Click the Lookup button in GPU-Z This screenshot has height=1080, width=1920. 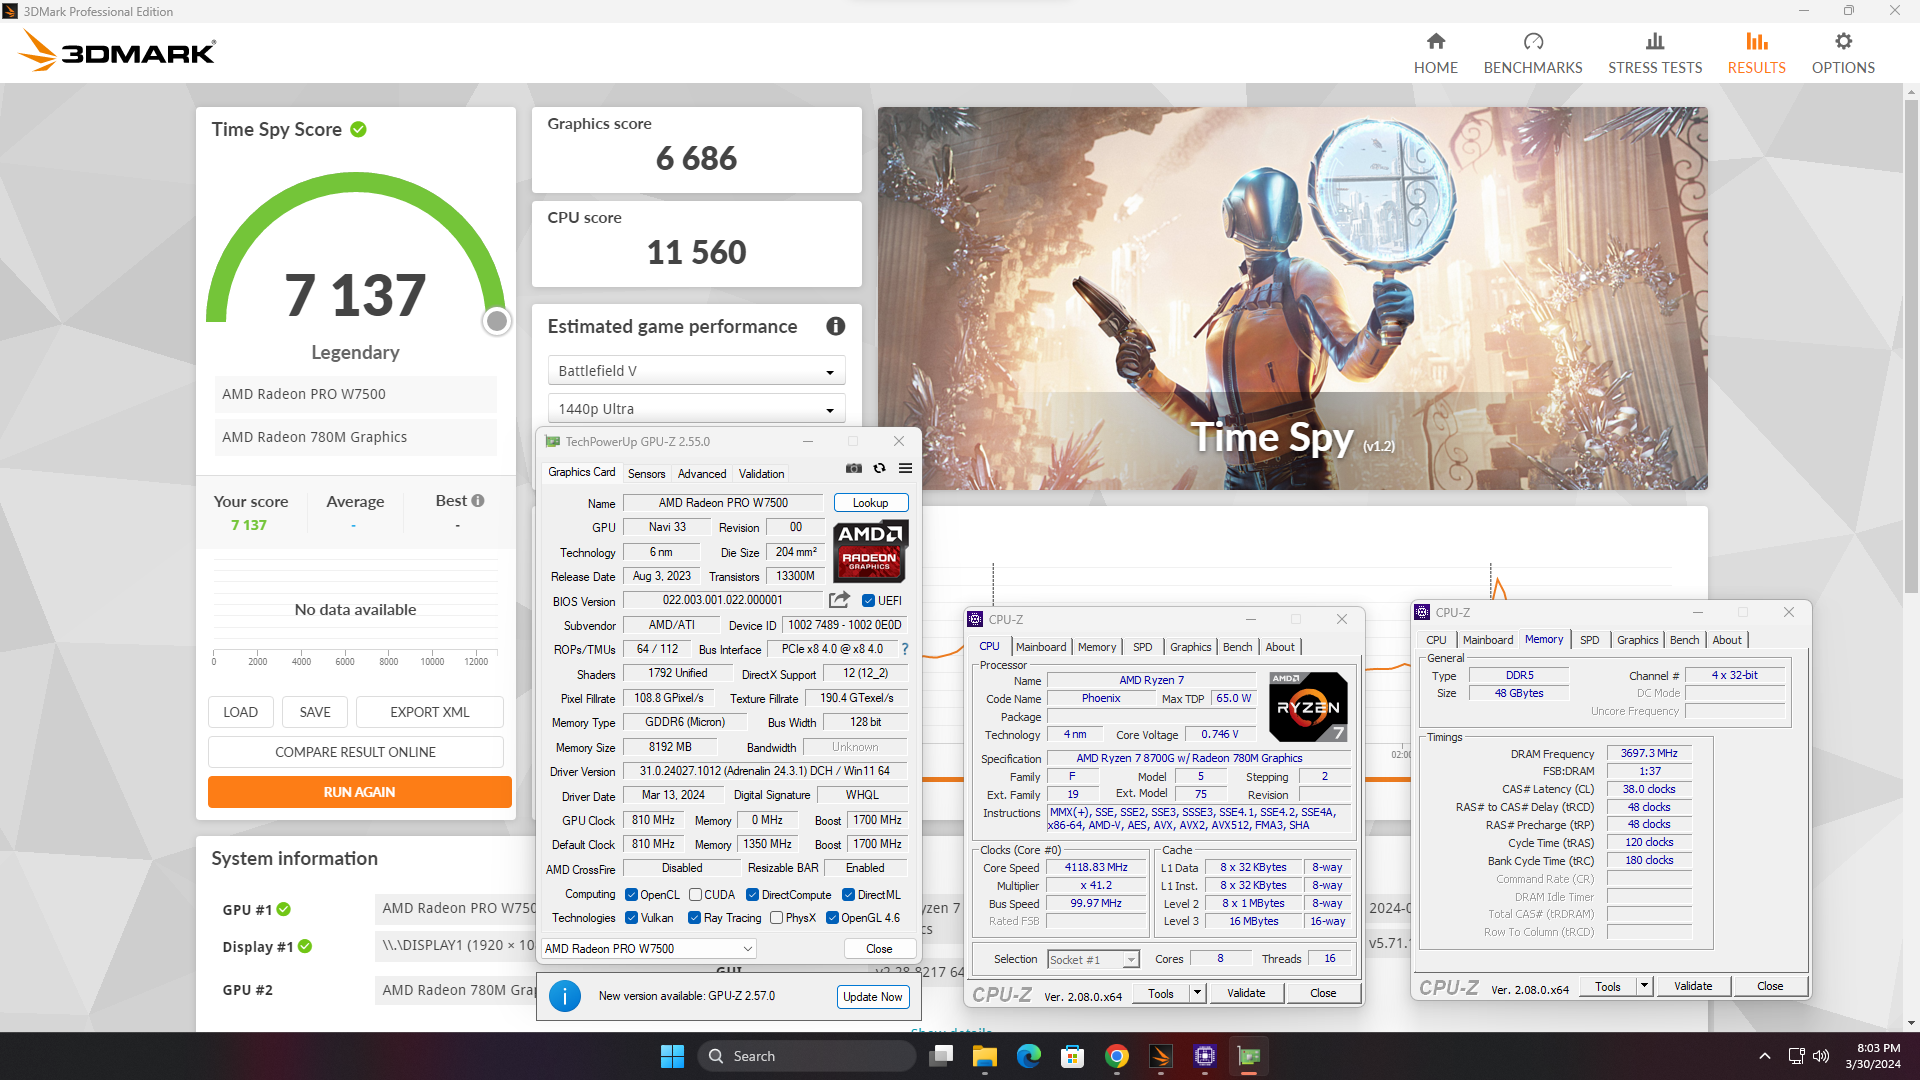tap(870, 503)
